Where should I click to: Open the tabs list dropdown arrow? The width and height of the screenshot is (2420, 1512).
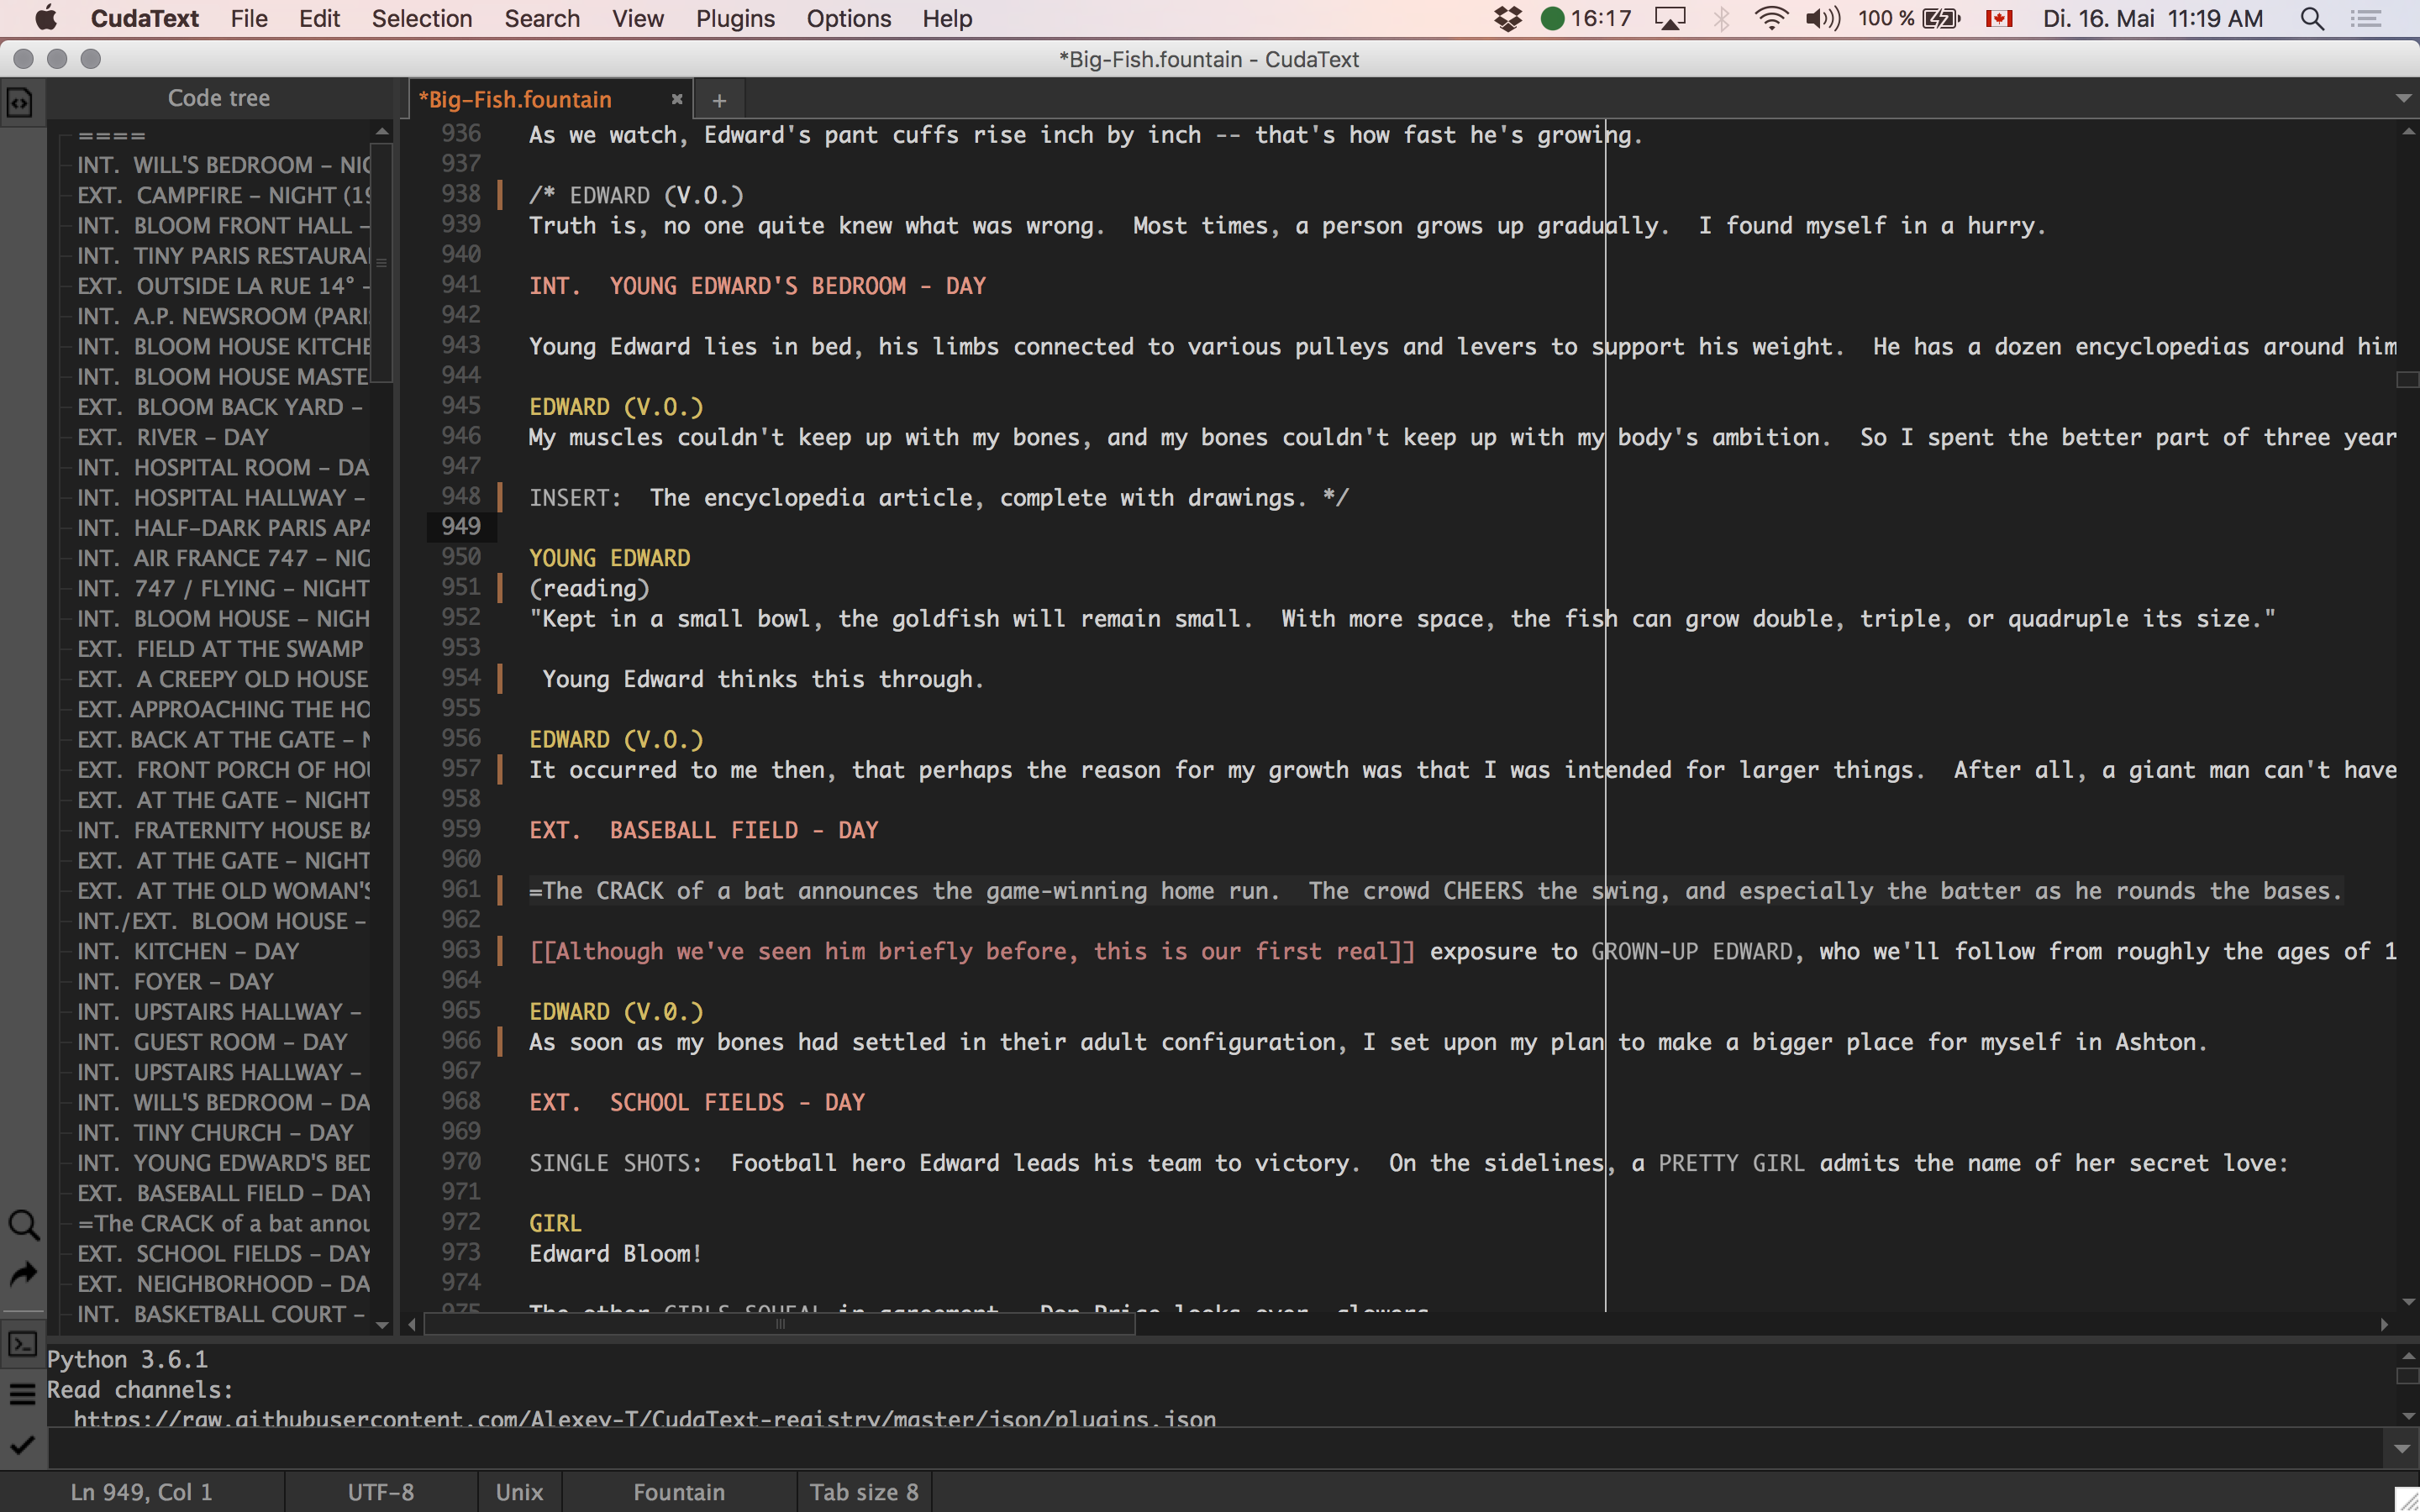tap(2402, 98)
